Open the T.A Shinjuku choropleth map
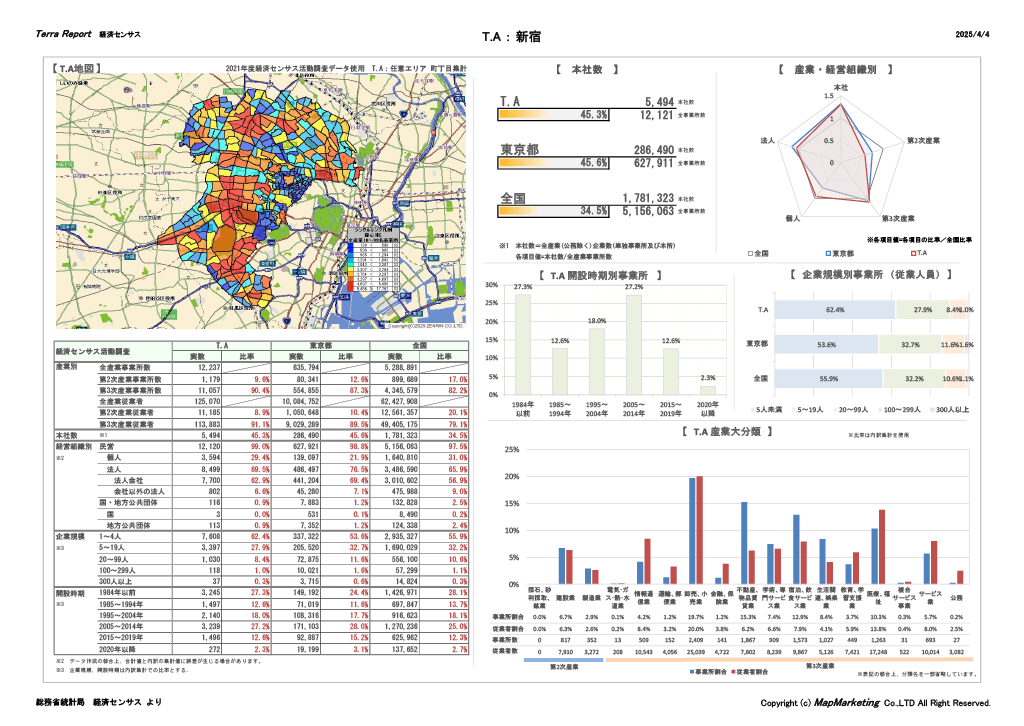This screenshot has height=726, width=1024. [x=261, y=201]
